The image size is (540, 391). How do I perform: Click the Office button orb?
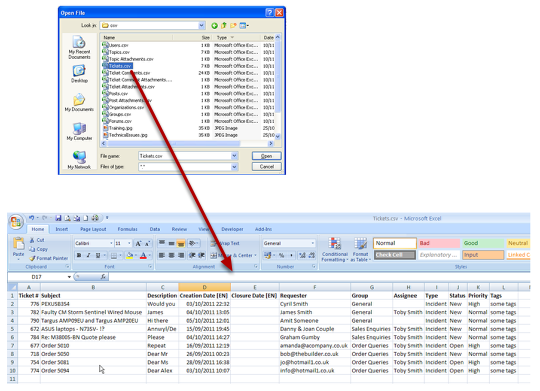16,222
